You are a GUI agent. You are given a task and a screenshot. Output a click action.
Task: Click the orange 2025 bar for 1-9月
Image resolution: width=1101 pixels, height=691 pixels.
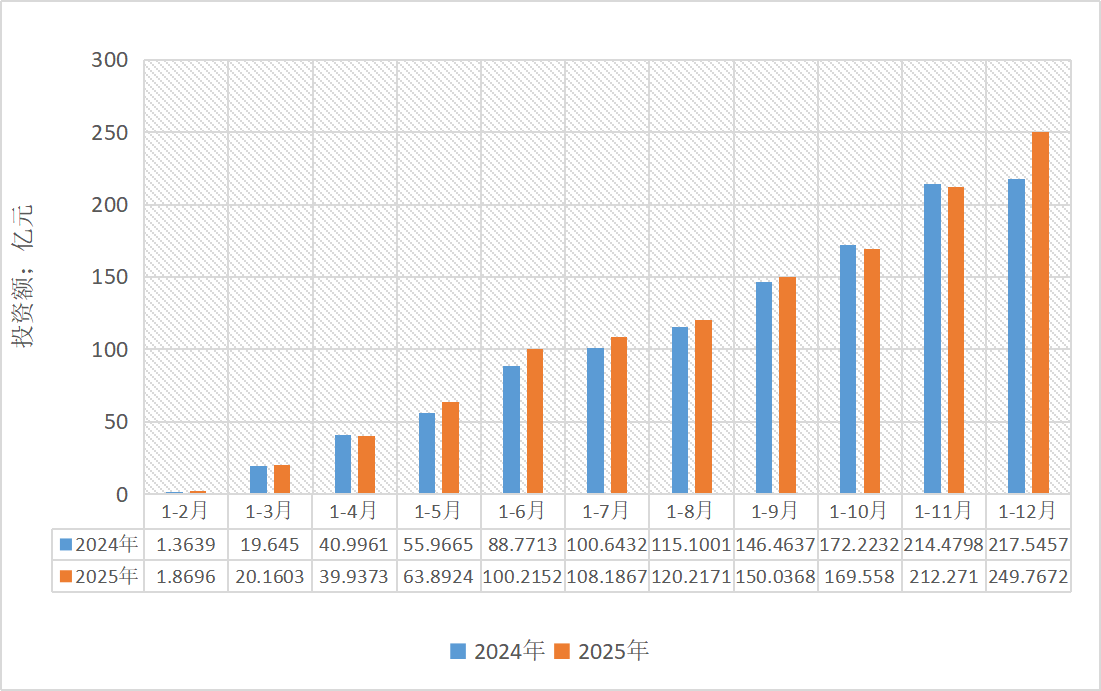click(x=787, y=386)
